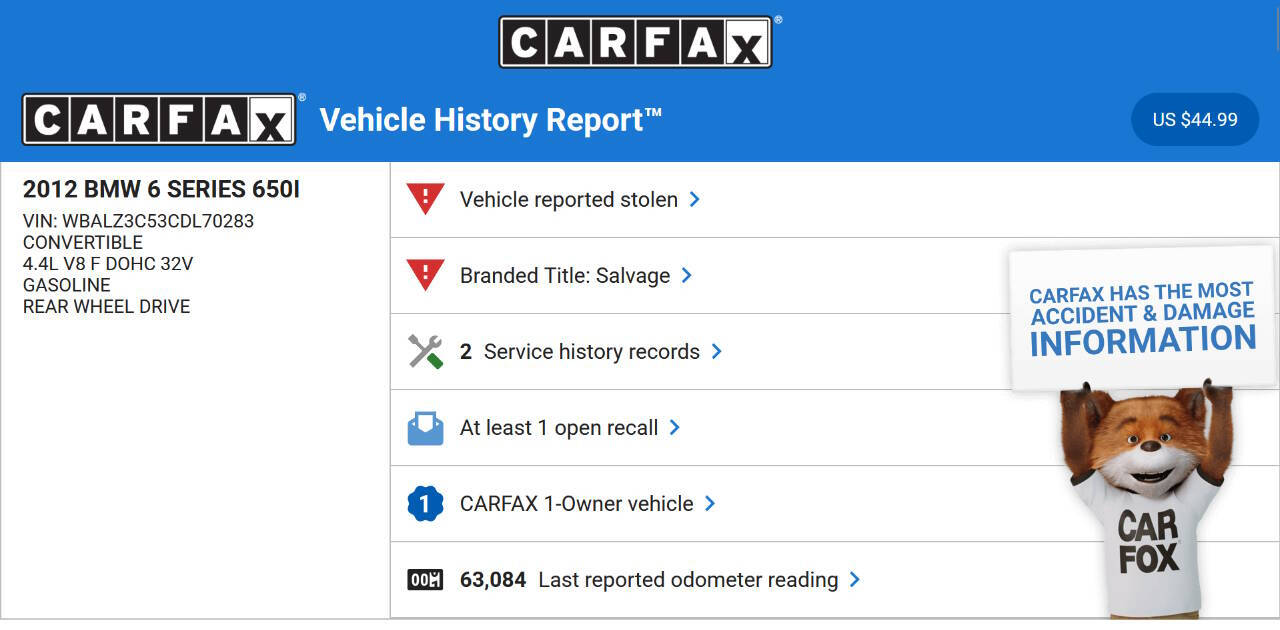Click the CARFAX logo beside Vehicle History Report
1280x630 pixels.
click(x=159, y=120)
